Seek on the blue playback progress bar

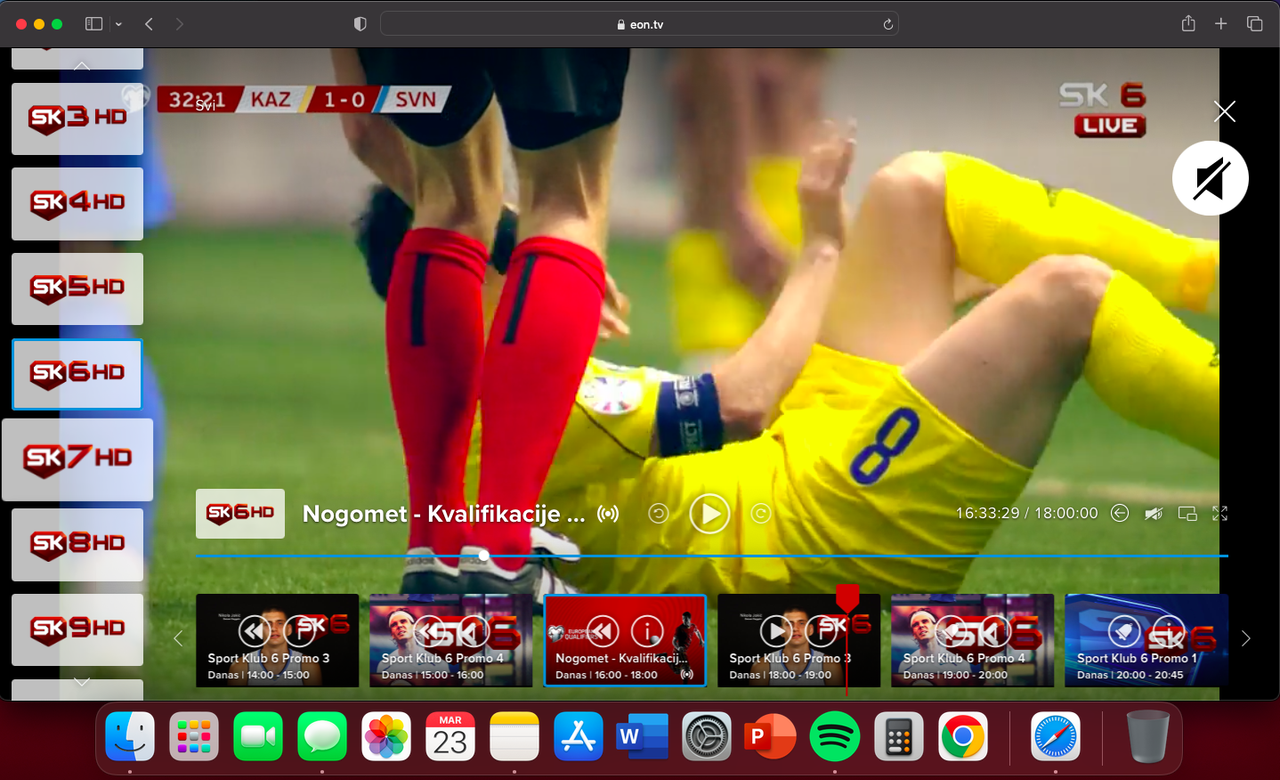tap(712, 555)
